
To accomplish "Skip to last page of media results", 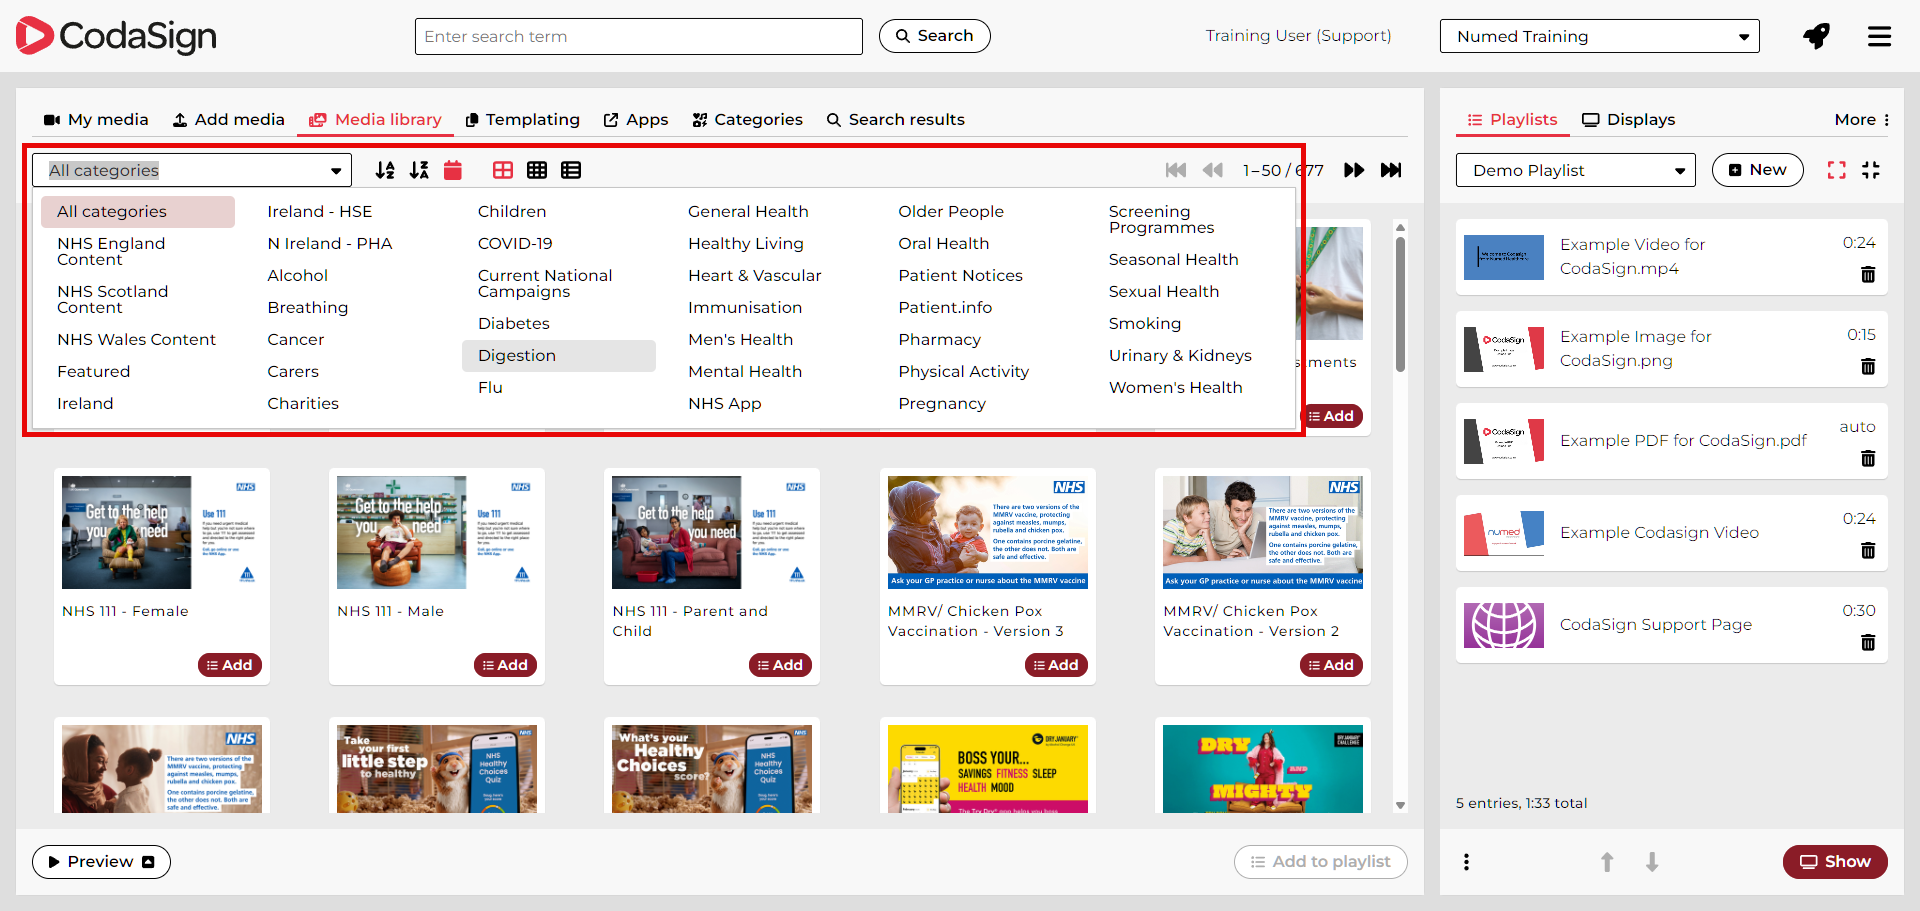I will click(1391, 170).
